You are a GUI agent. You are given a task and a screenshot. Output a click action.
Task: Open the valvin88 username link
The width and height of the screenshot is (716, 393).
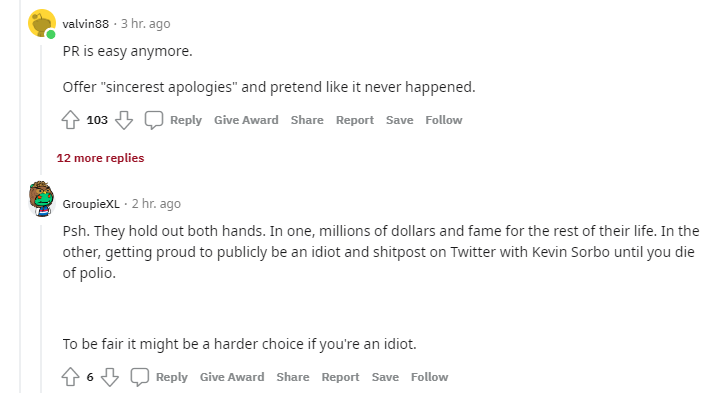click(x=86, y=24)
